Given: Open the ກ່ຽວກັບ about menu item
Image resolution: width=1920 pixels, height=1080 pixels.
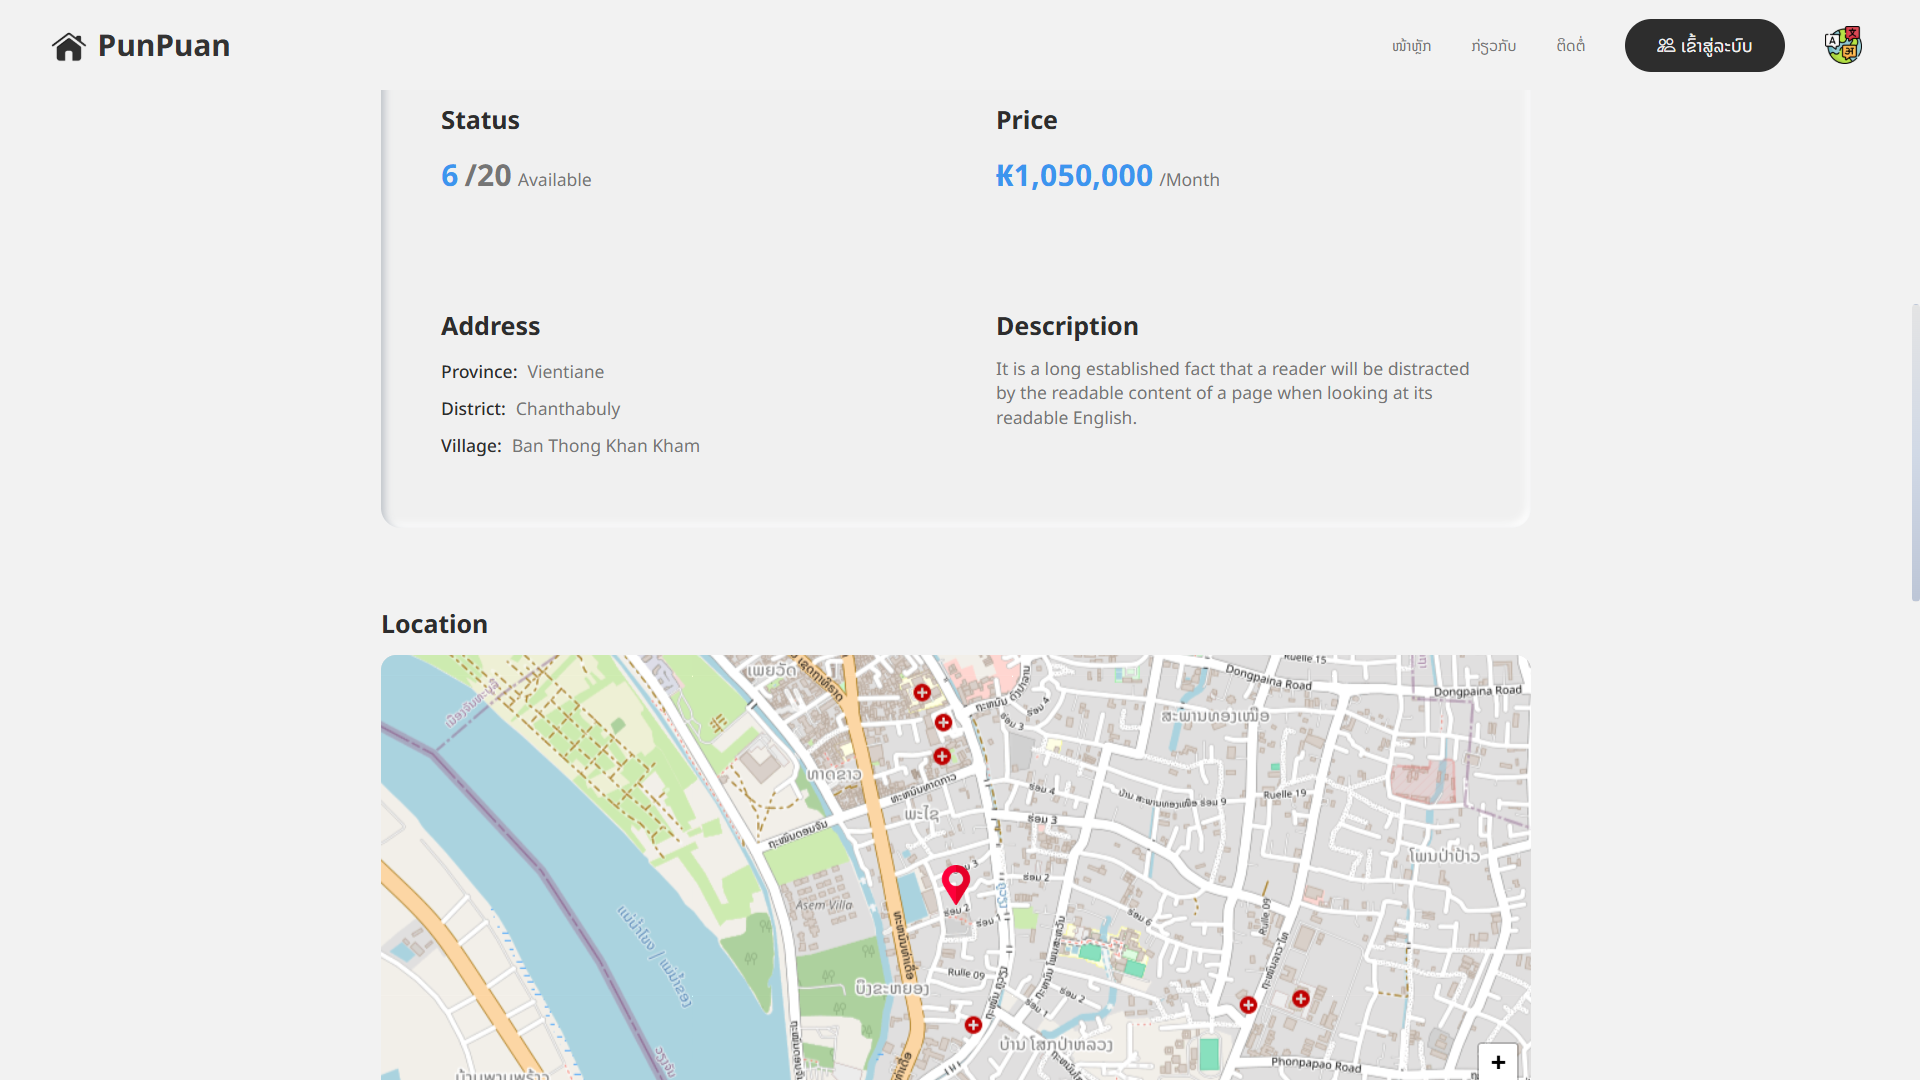Looking at the screenshot, I should (x=1493, y=46).
